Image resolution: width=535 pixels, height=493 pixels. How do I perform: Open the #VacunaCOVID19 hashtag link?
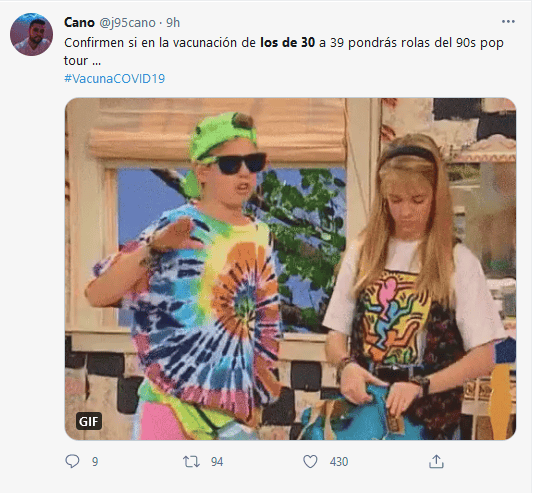click(x=115, y=79)
